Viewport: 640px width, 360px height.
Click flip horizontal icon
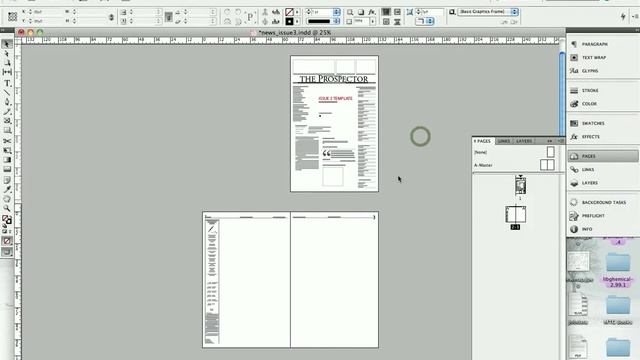pos(227,21)
